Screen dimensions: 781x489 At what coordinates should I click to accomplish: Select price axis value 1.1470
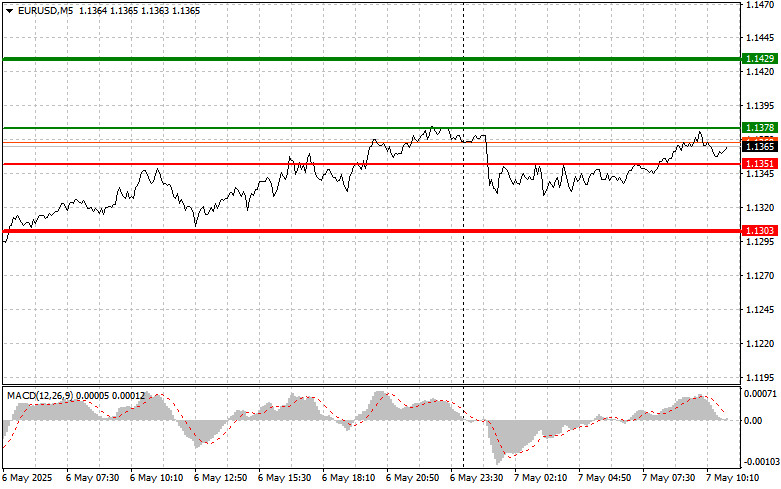(x=760, y=4)
